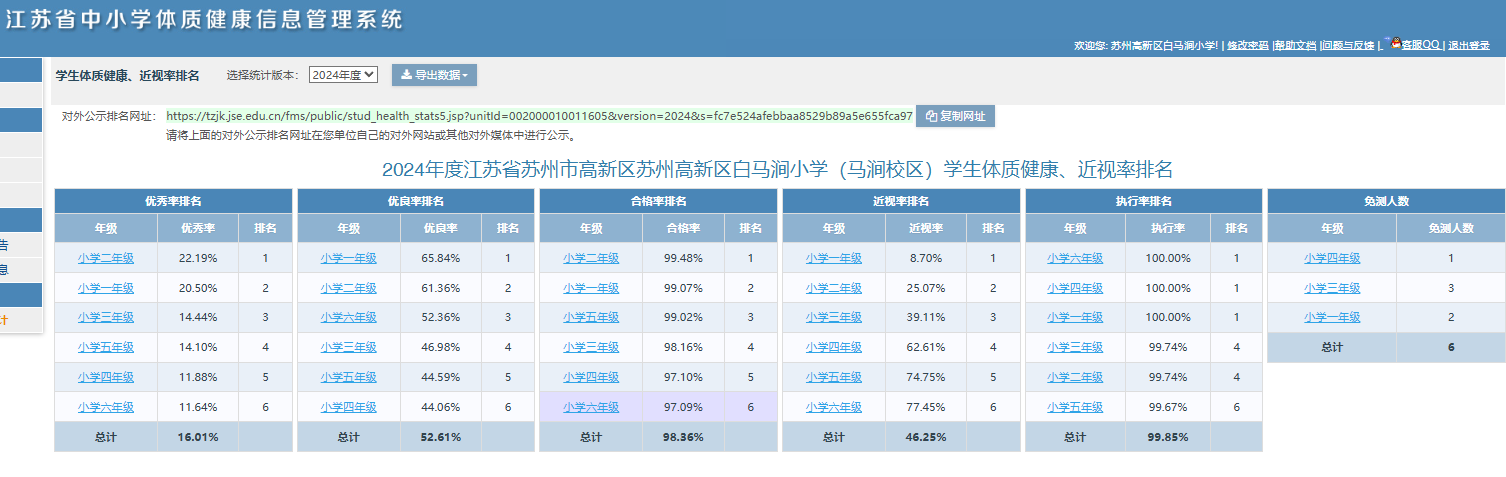Click the 近视率排名 table header
The image size is (1506, 477).
[901, 201]
